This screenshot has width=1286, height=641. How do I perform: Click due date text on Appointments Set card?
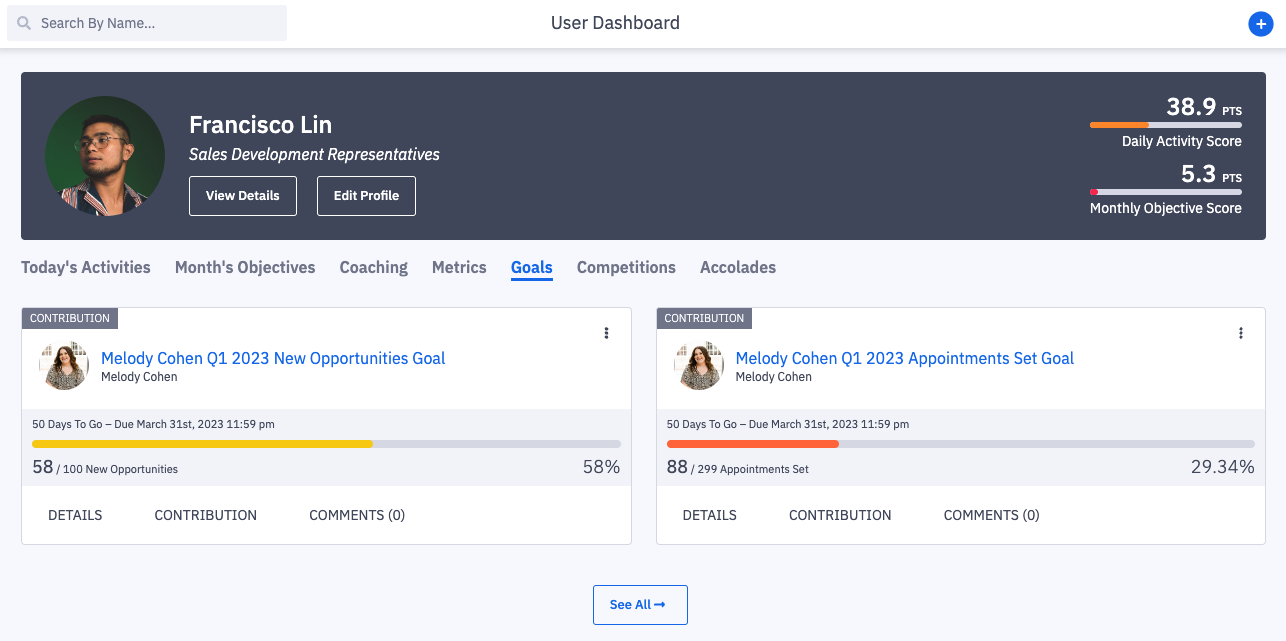pyautogui.click(x=788, y=424)
